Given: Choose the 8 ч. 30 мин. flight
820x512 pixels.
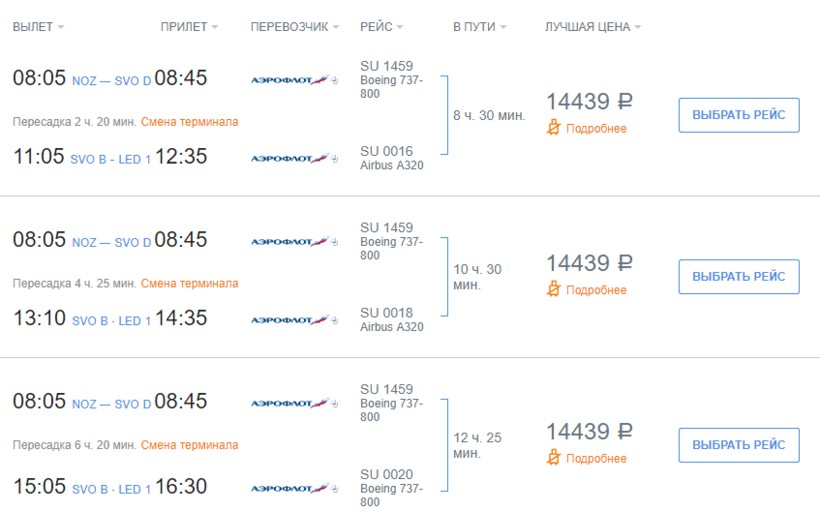Looking at the screenshot, I should pos(738,115).
